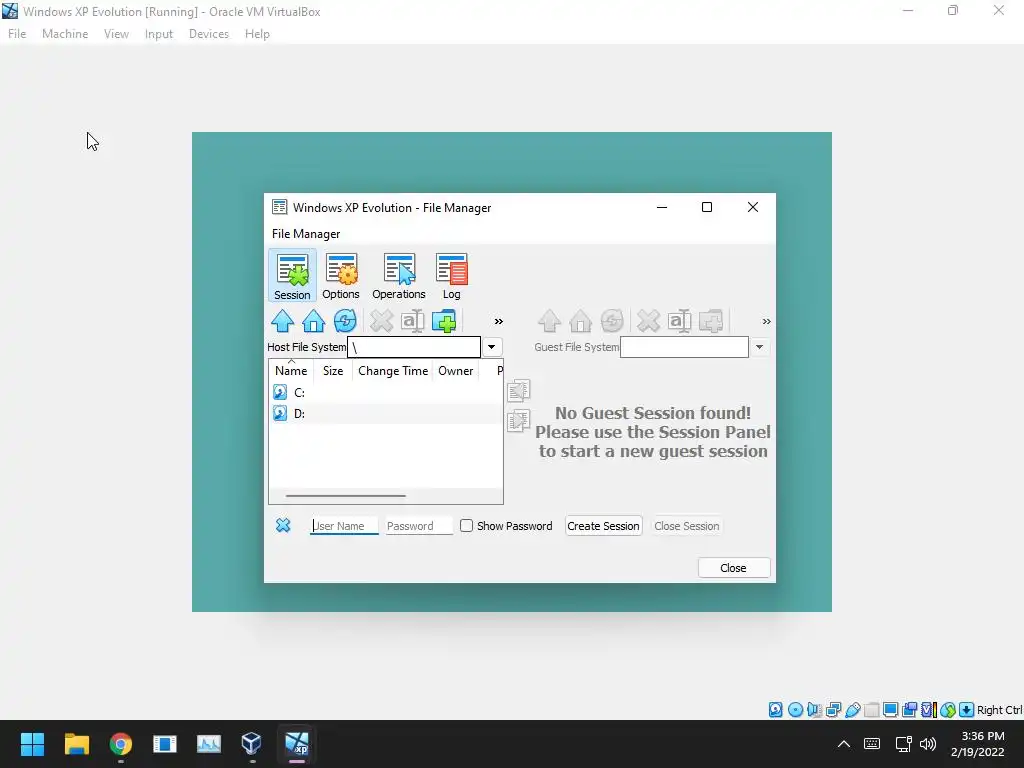Click the guest new directory icon
Viewport: 1024px width, 768px height.
click(x=711, y=321)
